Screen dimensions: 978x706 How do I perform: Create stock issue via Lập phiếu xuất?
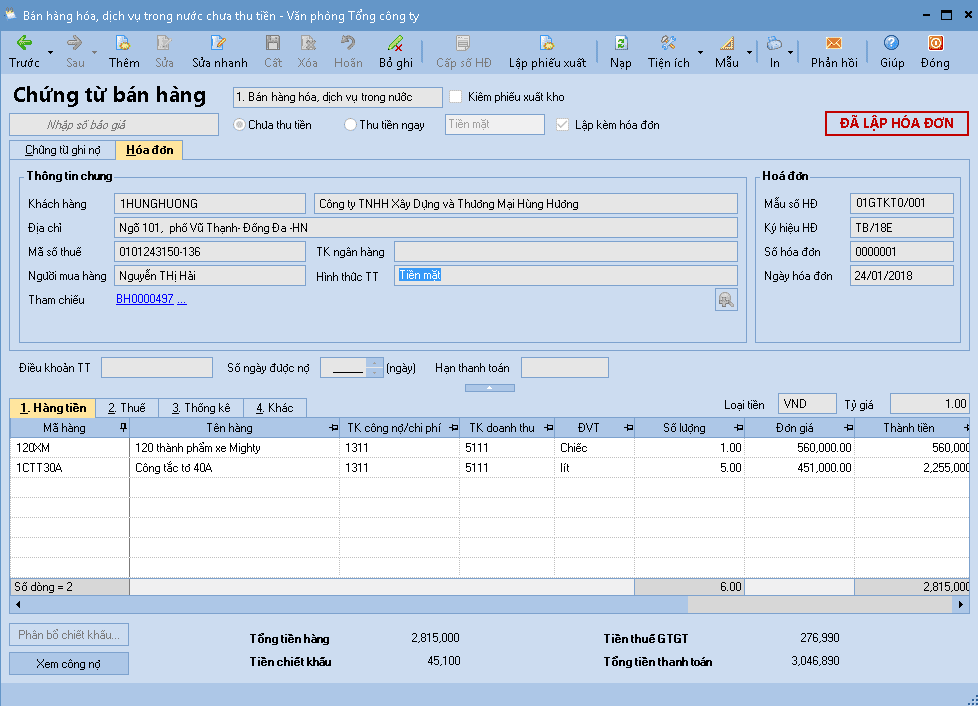547,51
